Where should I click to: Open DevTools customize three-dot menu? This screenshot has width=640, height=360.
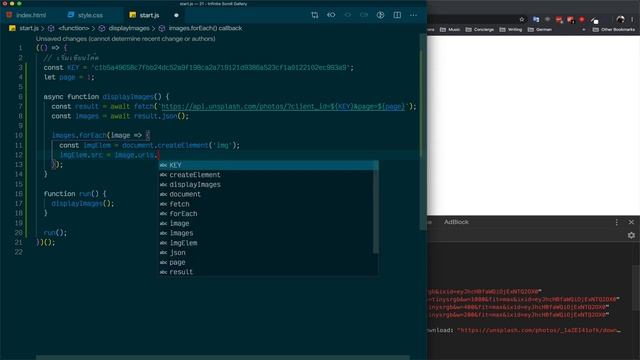point(617,222)
